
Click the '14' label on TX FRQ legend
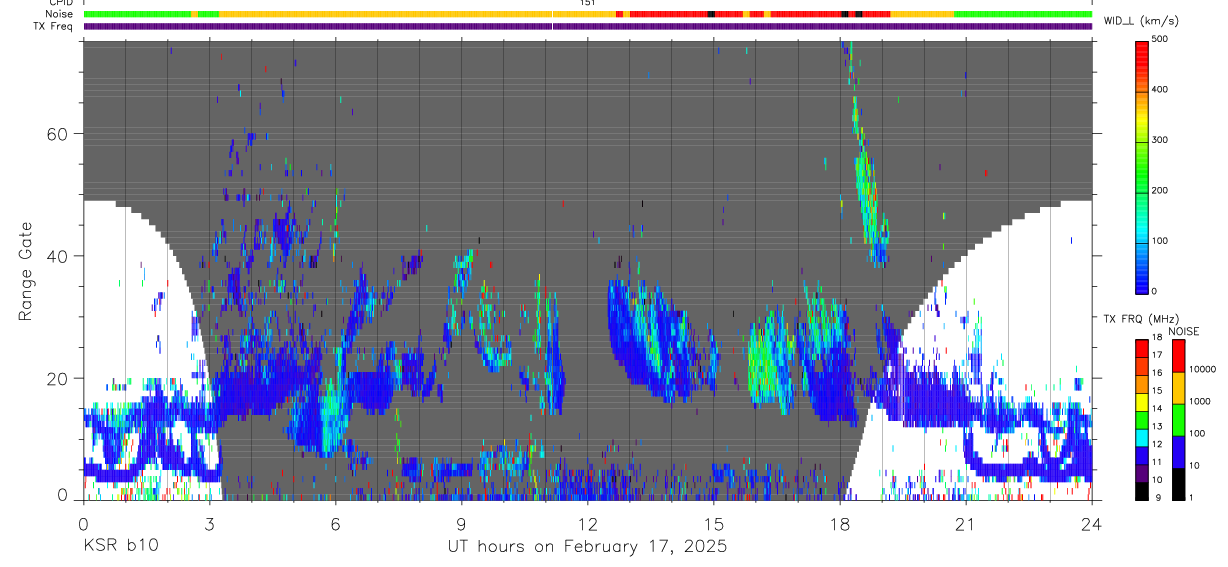click(1158, 408)
